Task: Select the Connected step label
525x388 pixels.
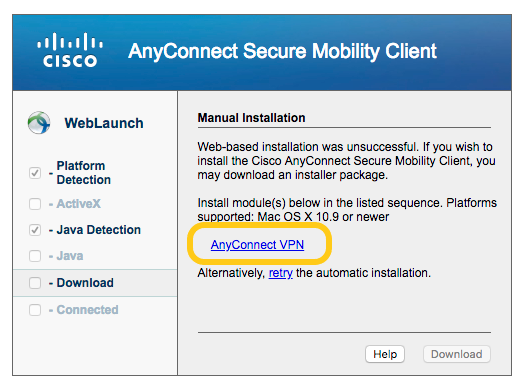Action: (x=87, y=310)
